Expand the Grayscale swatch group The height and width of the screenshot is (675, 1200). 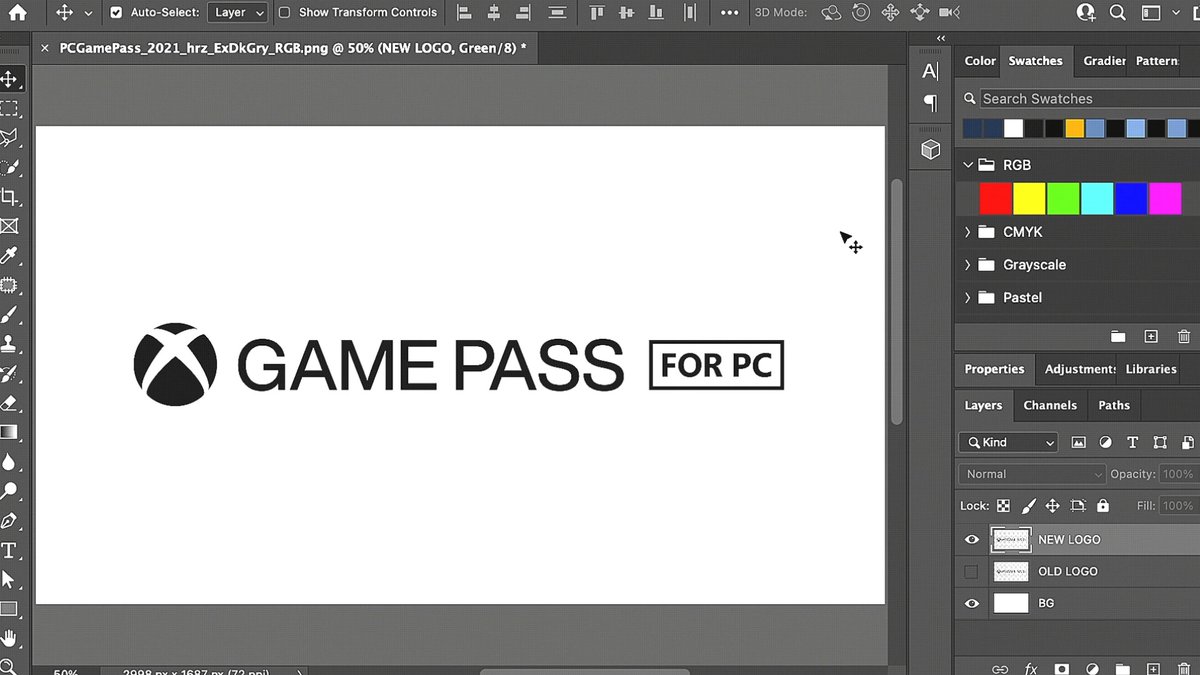968,265
